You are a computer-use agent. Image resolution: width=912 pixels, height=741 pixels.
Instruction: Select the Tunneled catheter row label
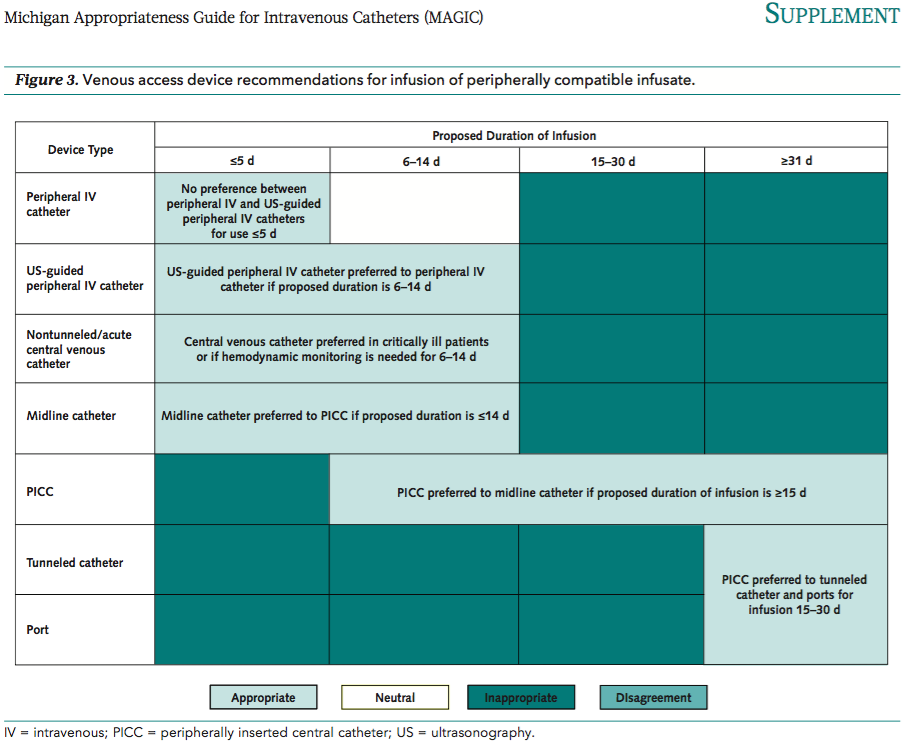(75, 563)
